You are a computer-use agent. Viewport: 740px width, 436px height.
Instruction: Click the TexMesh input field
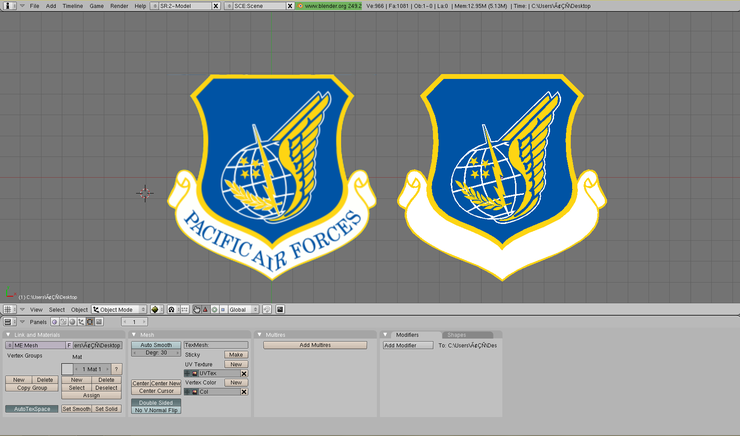point(216,345)
